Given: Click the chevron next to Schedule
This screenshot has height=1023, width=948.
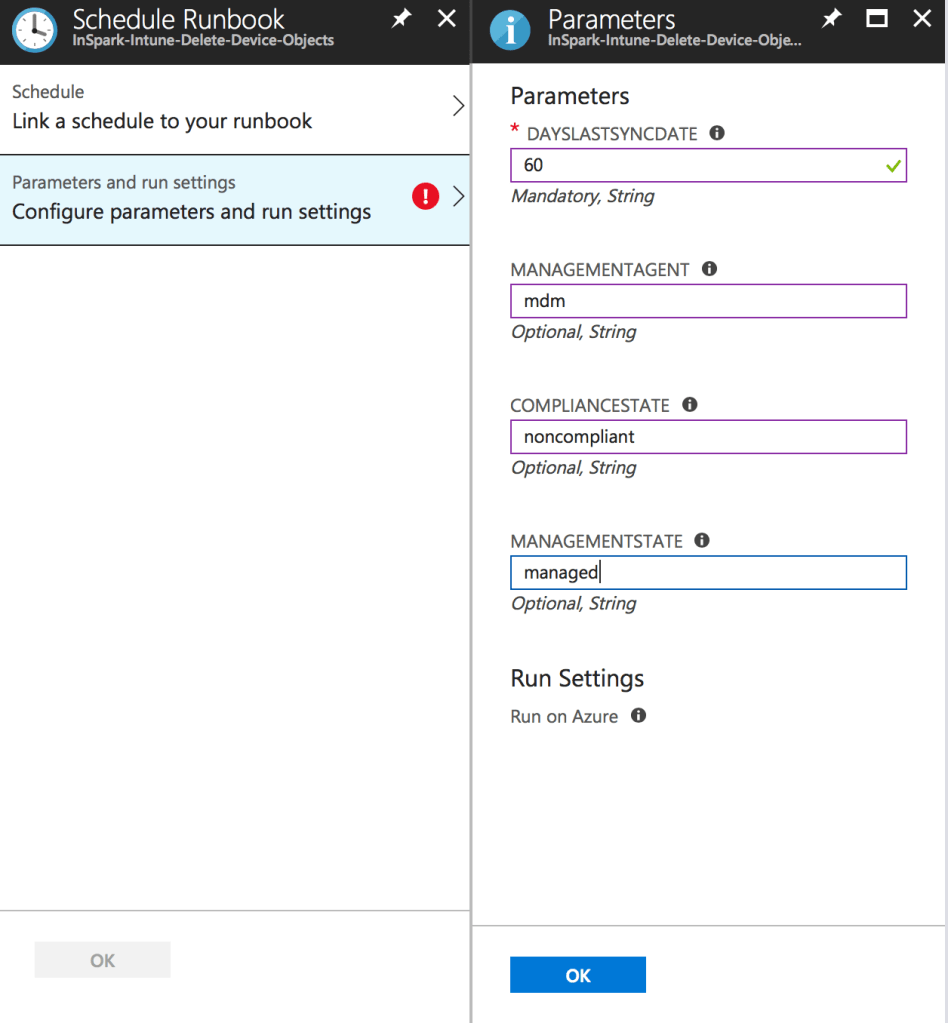Looking at the screenshot, I should (x=458, y=105).
